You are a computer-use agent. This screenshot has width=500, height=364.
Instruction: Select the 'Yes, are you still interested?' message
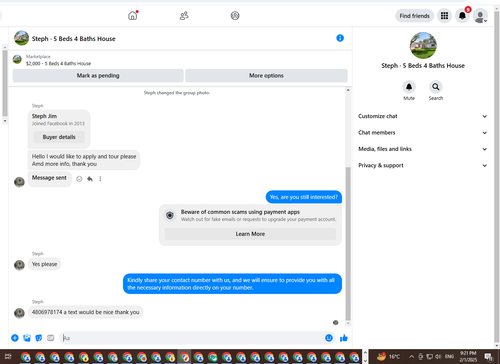304,197
